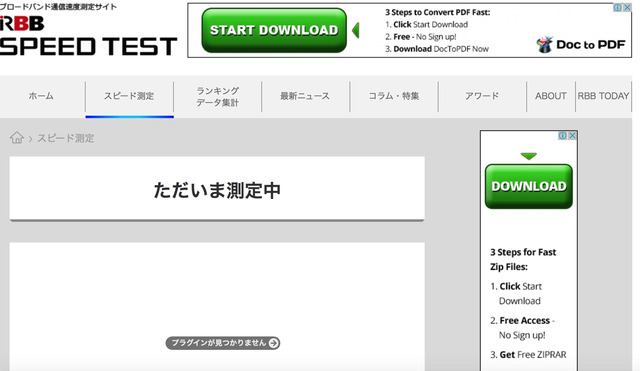640x371 pixels.
Task: Open the ホーム navigation tab
Action: coord(41,96)
